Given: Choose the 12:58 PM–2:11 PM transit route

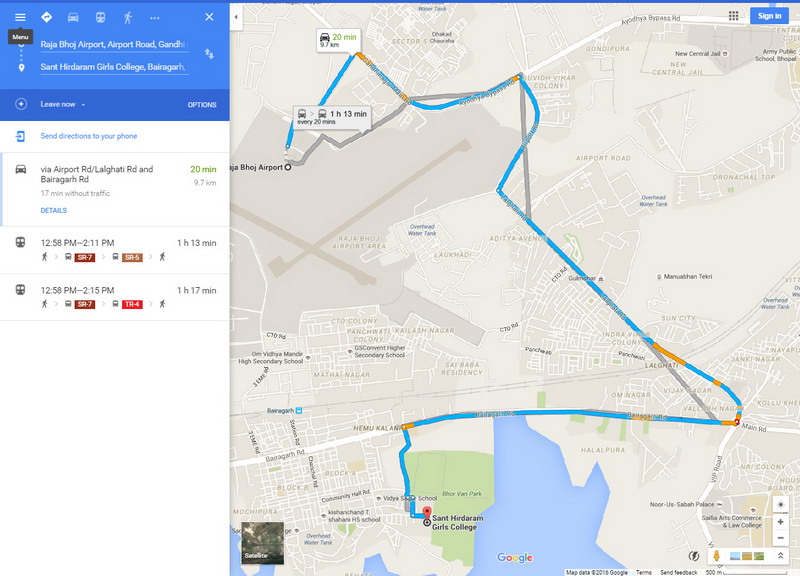Looking at the screenshot, I should click(x=115, y=250).
